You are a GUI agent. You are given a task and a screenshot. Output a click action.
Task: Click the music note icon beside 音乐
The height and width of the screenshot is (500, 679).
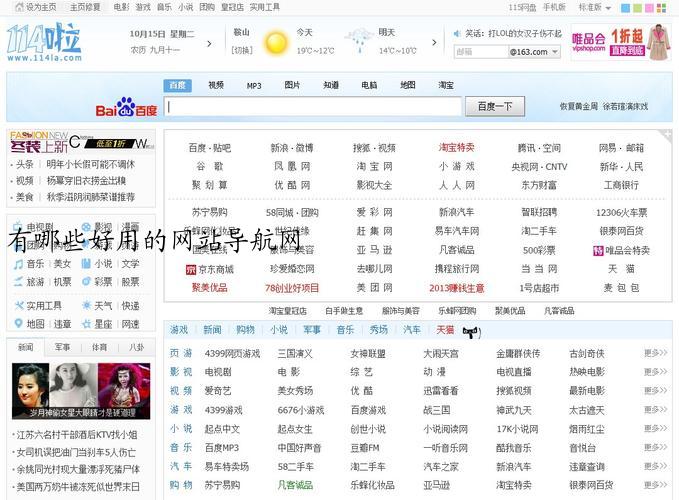18,264
